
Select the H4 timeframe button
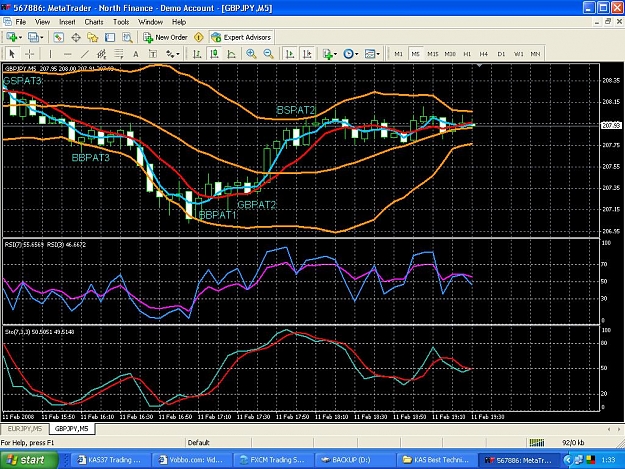point(484,54)
